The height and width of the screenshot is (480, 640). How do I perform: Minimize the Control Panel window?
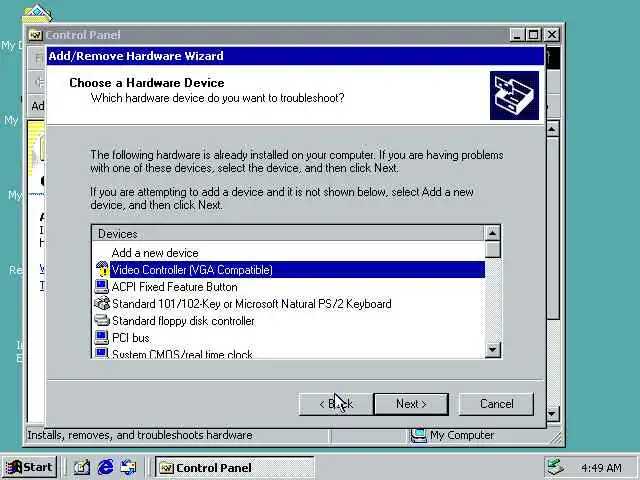(517, 35)
